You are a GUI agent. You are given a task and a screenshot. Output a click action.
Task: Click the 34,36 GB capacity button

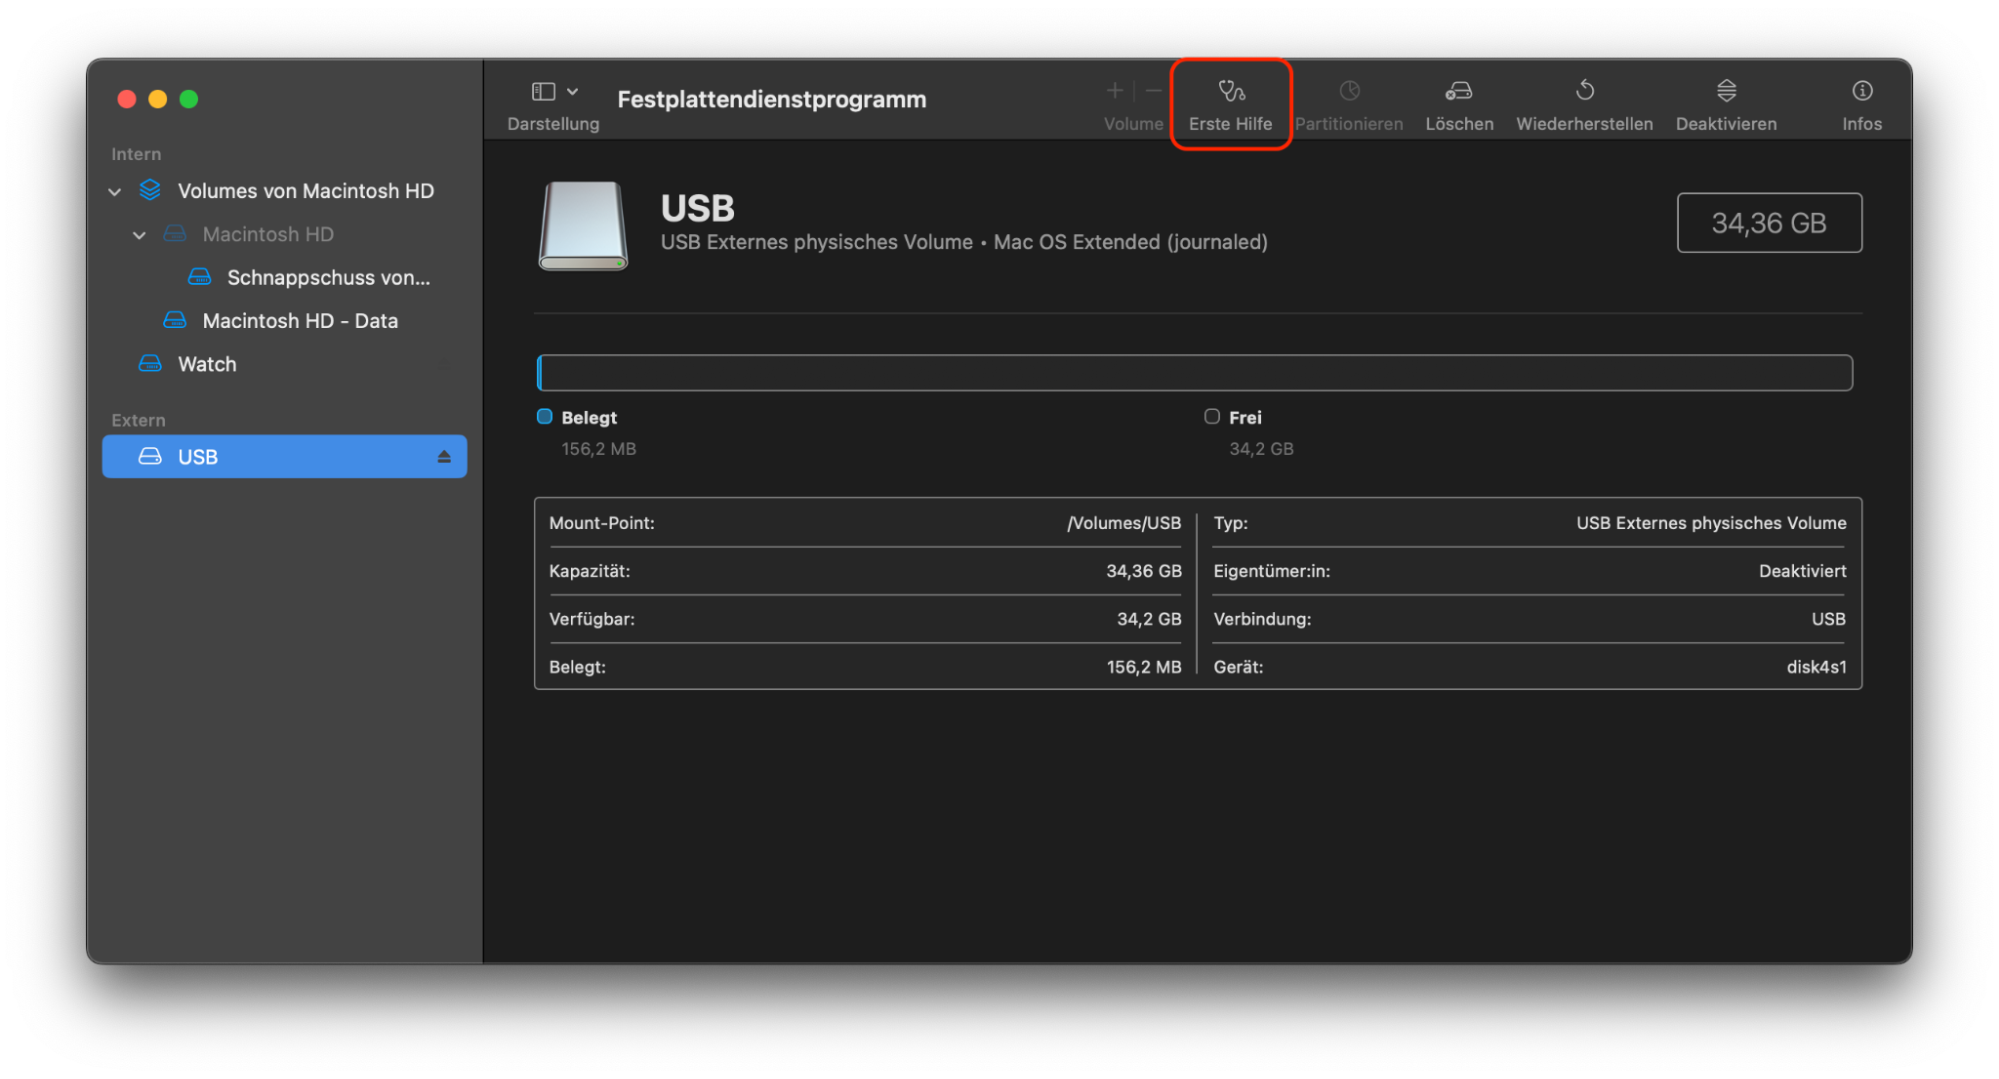tap(1769, 222)
